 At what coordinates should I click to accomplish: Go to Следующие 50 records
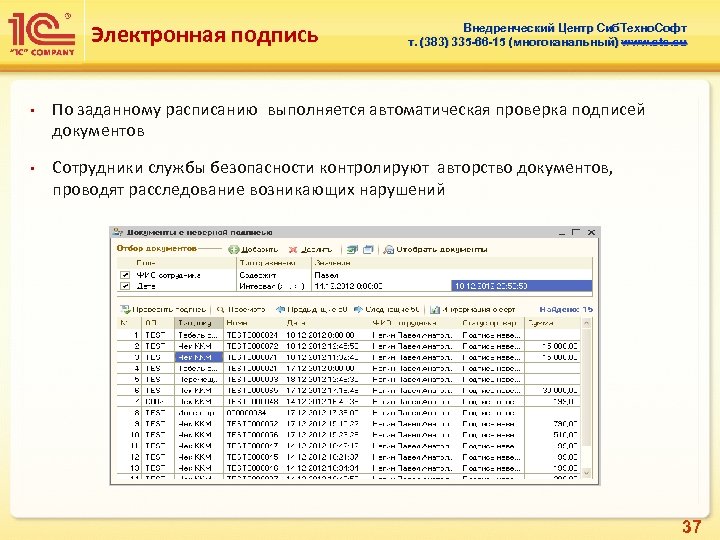[x=387, y=309]
